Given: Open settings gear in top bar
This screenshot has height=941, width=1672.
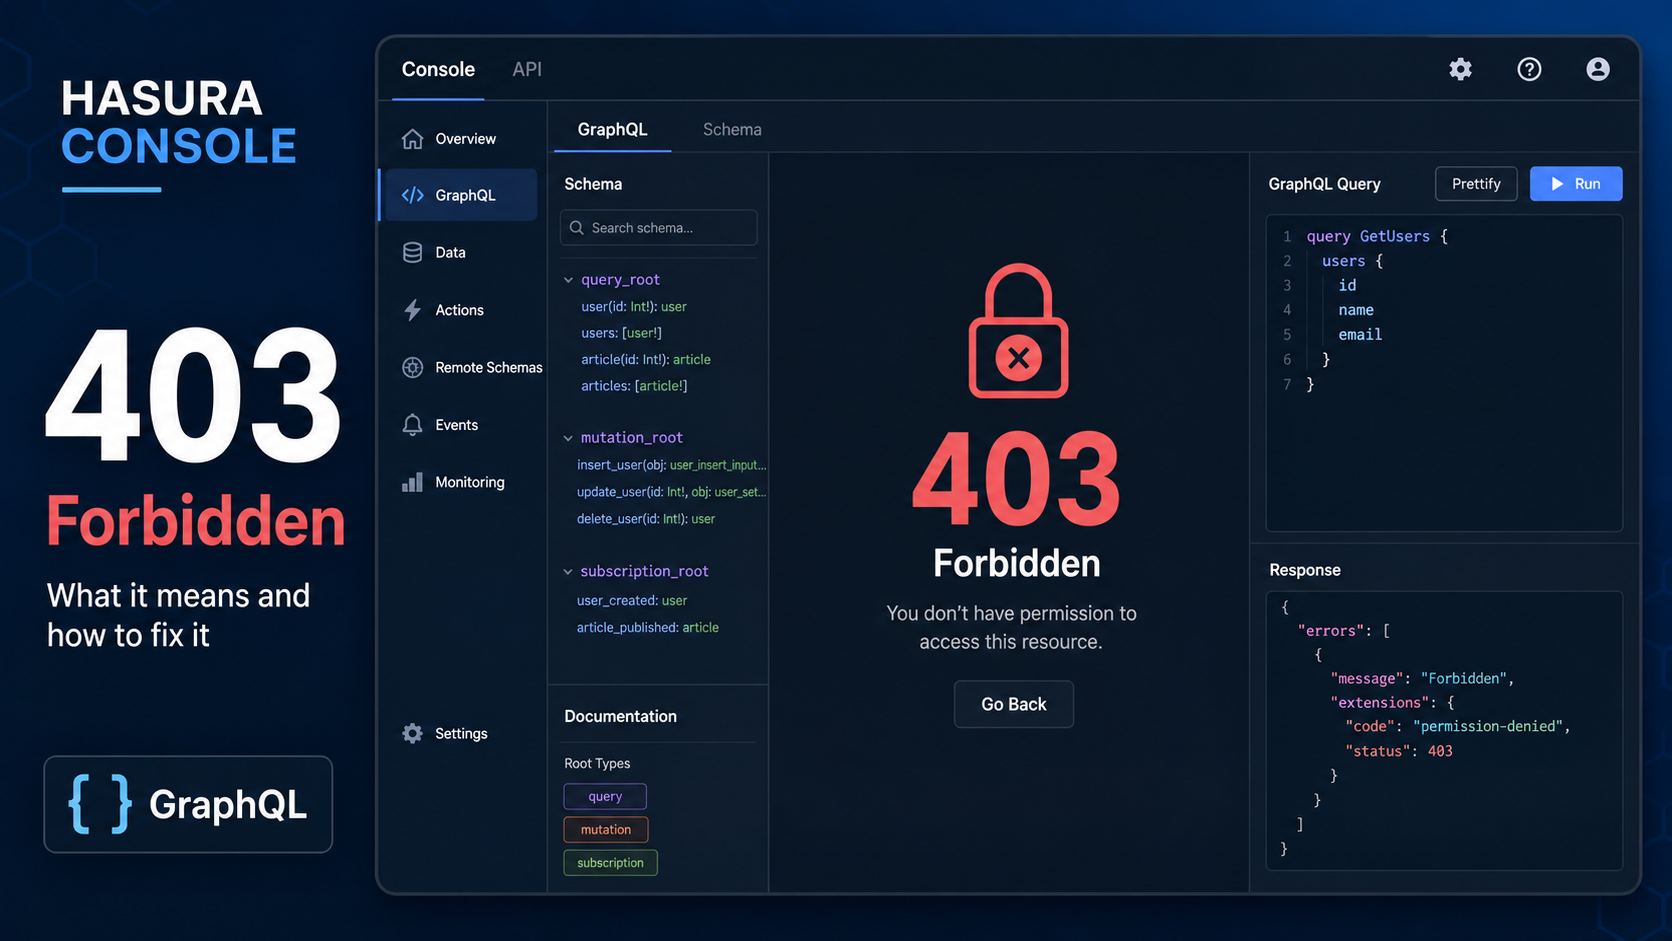Looking at the screenshot, I should 1460,69.
